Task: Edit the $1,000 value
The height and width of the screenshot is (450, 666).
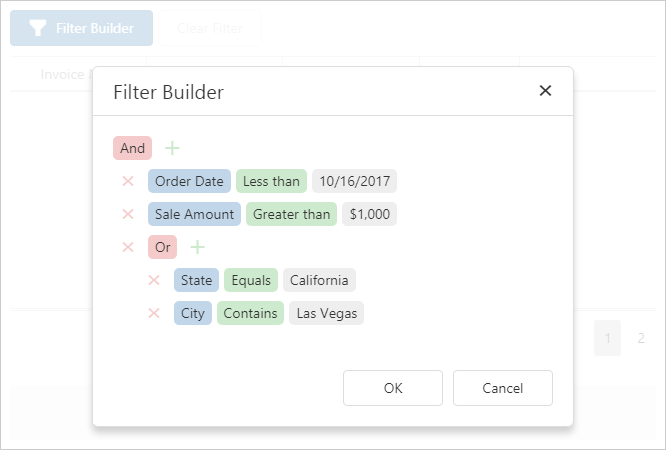Action: [x=369, y=214]
